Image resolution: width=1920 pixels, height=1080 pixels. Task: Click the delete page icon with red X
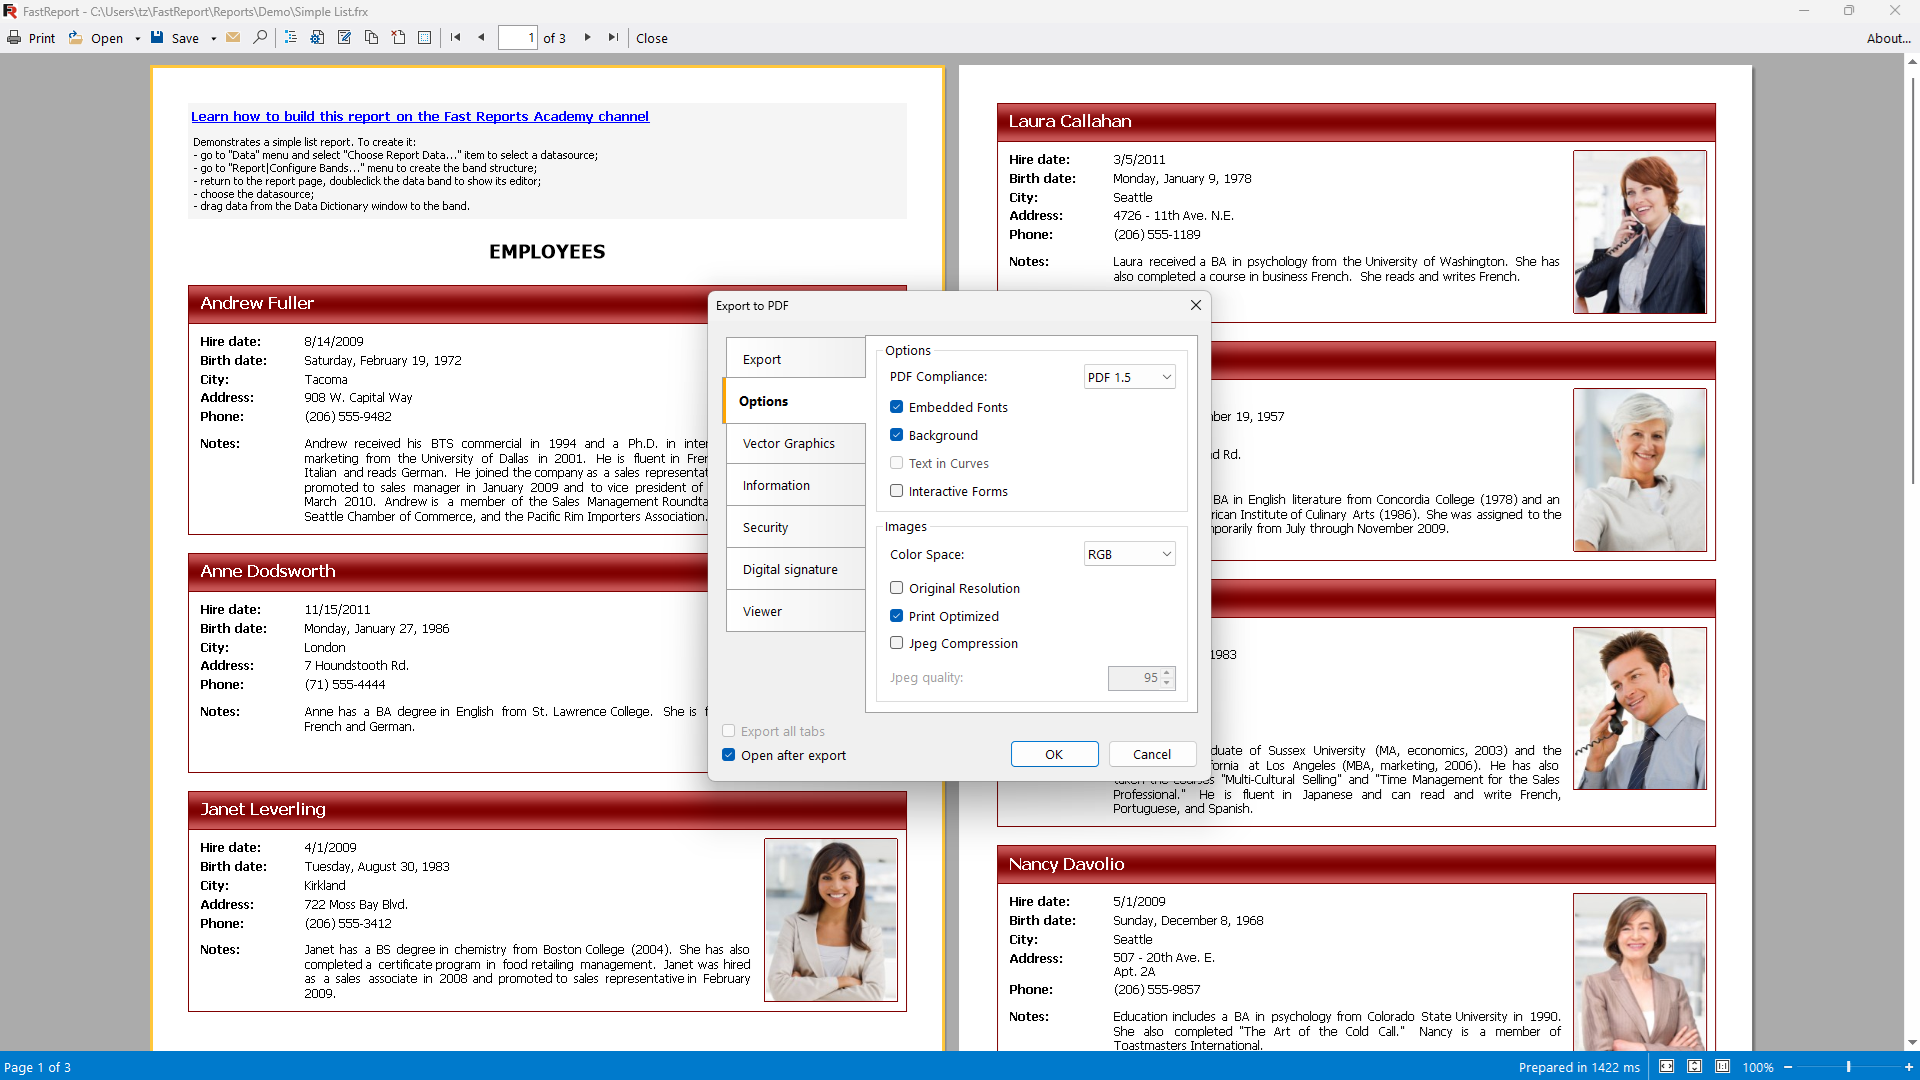coord(398,38)
